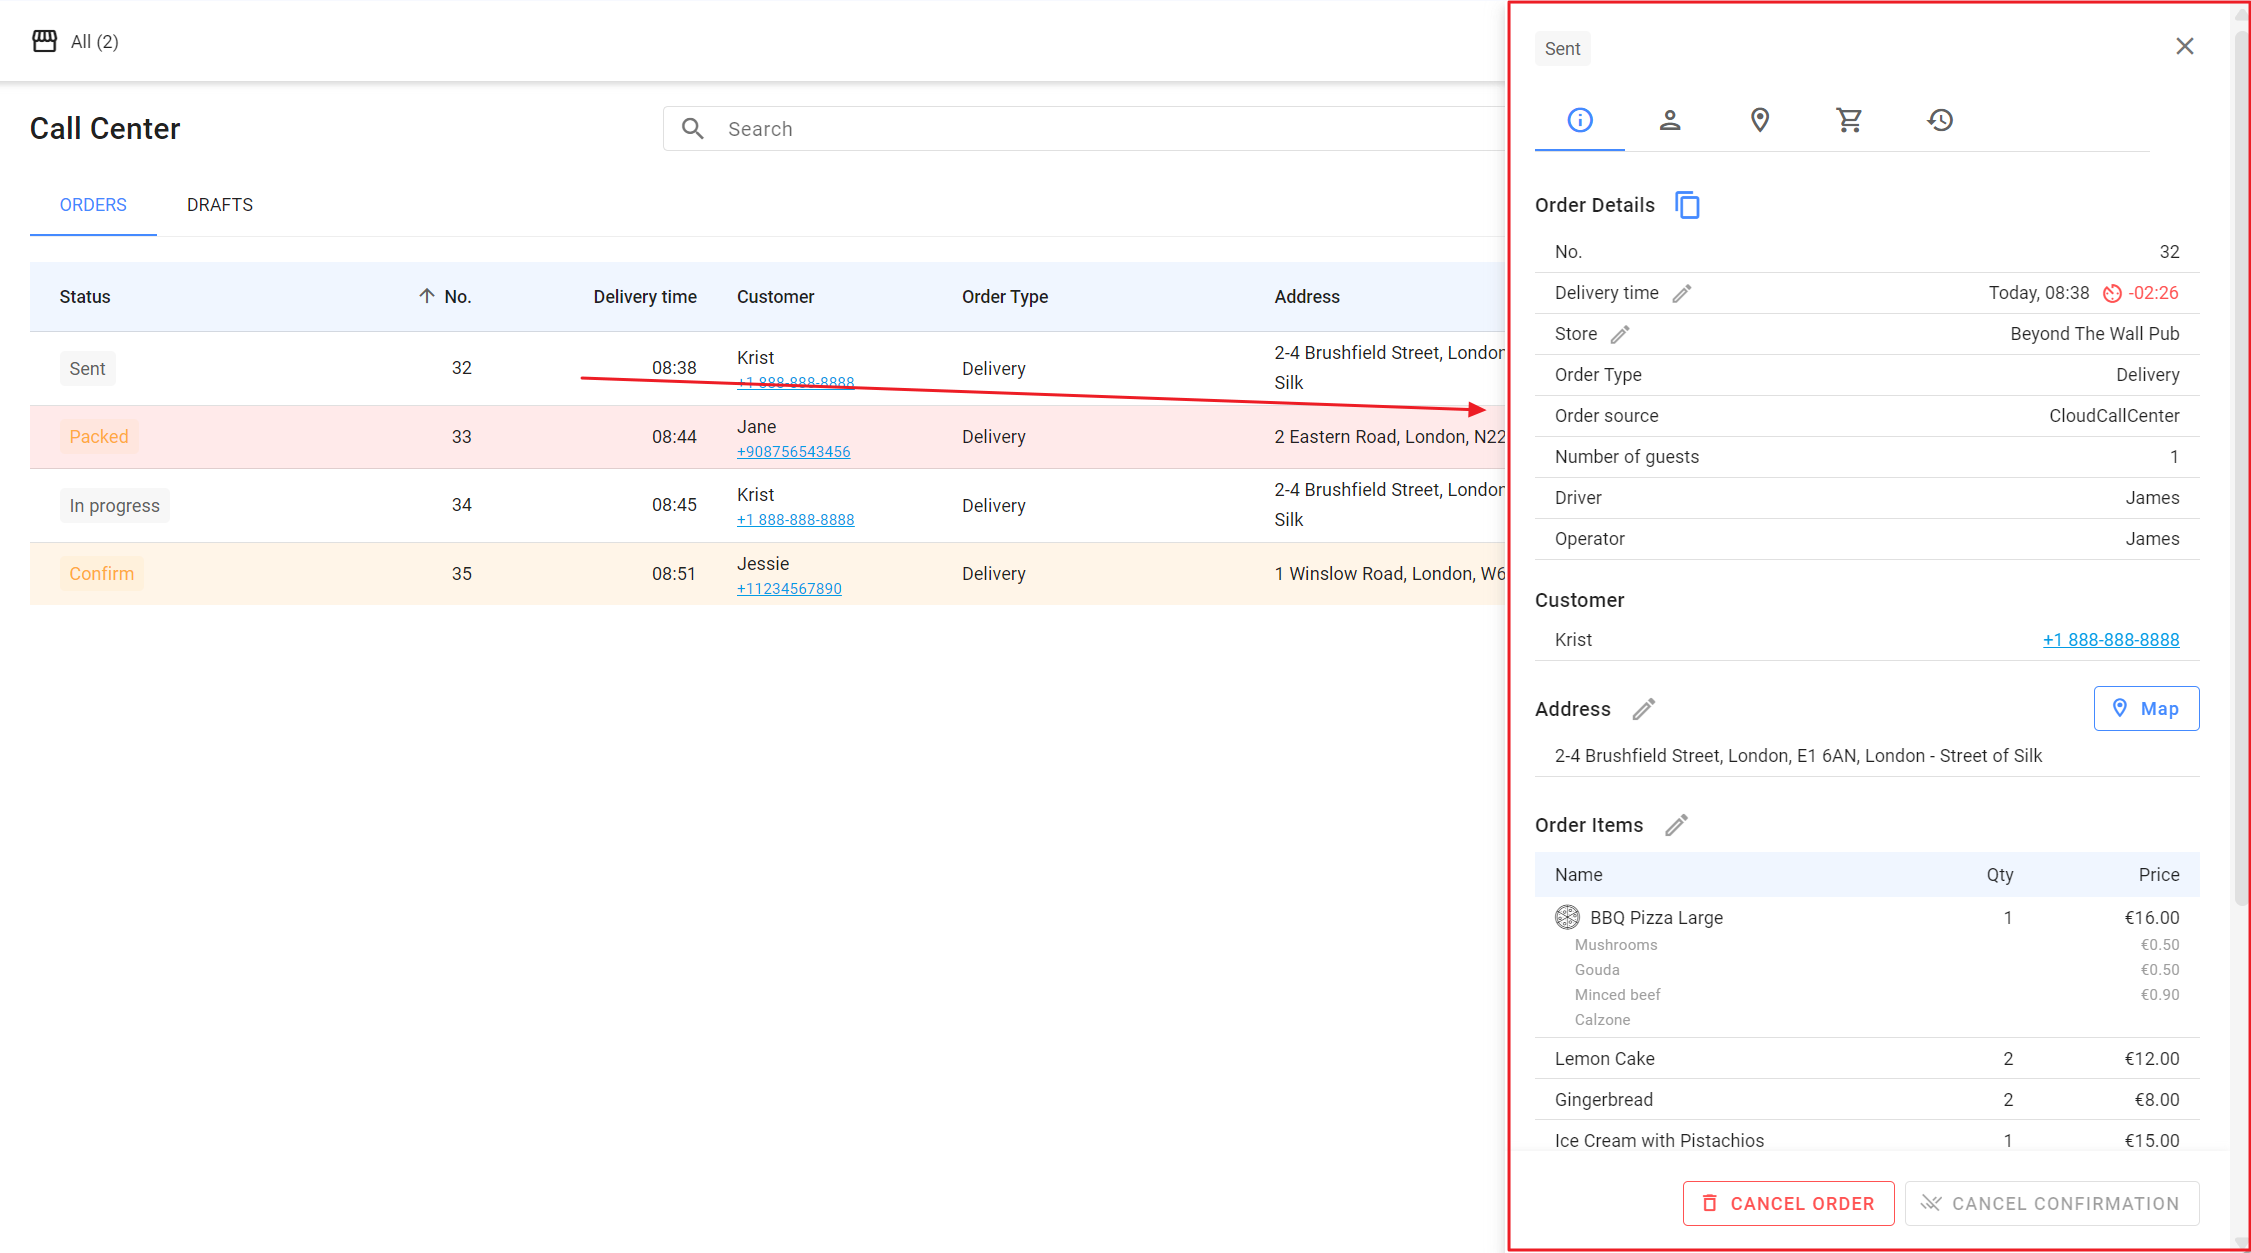Click the address 2 Eastern Road, London

click(1389, 437)
